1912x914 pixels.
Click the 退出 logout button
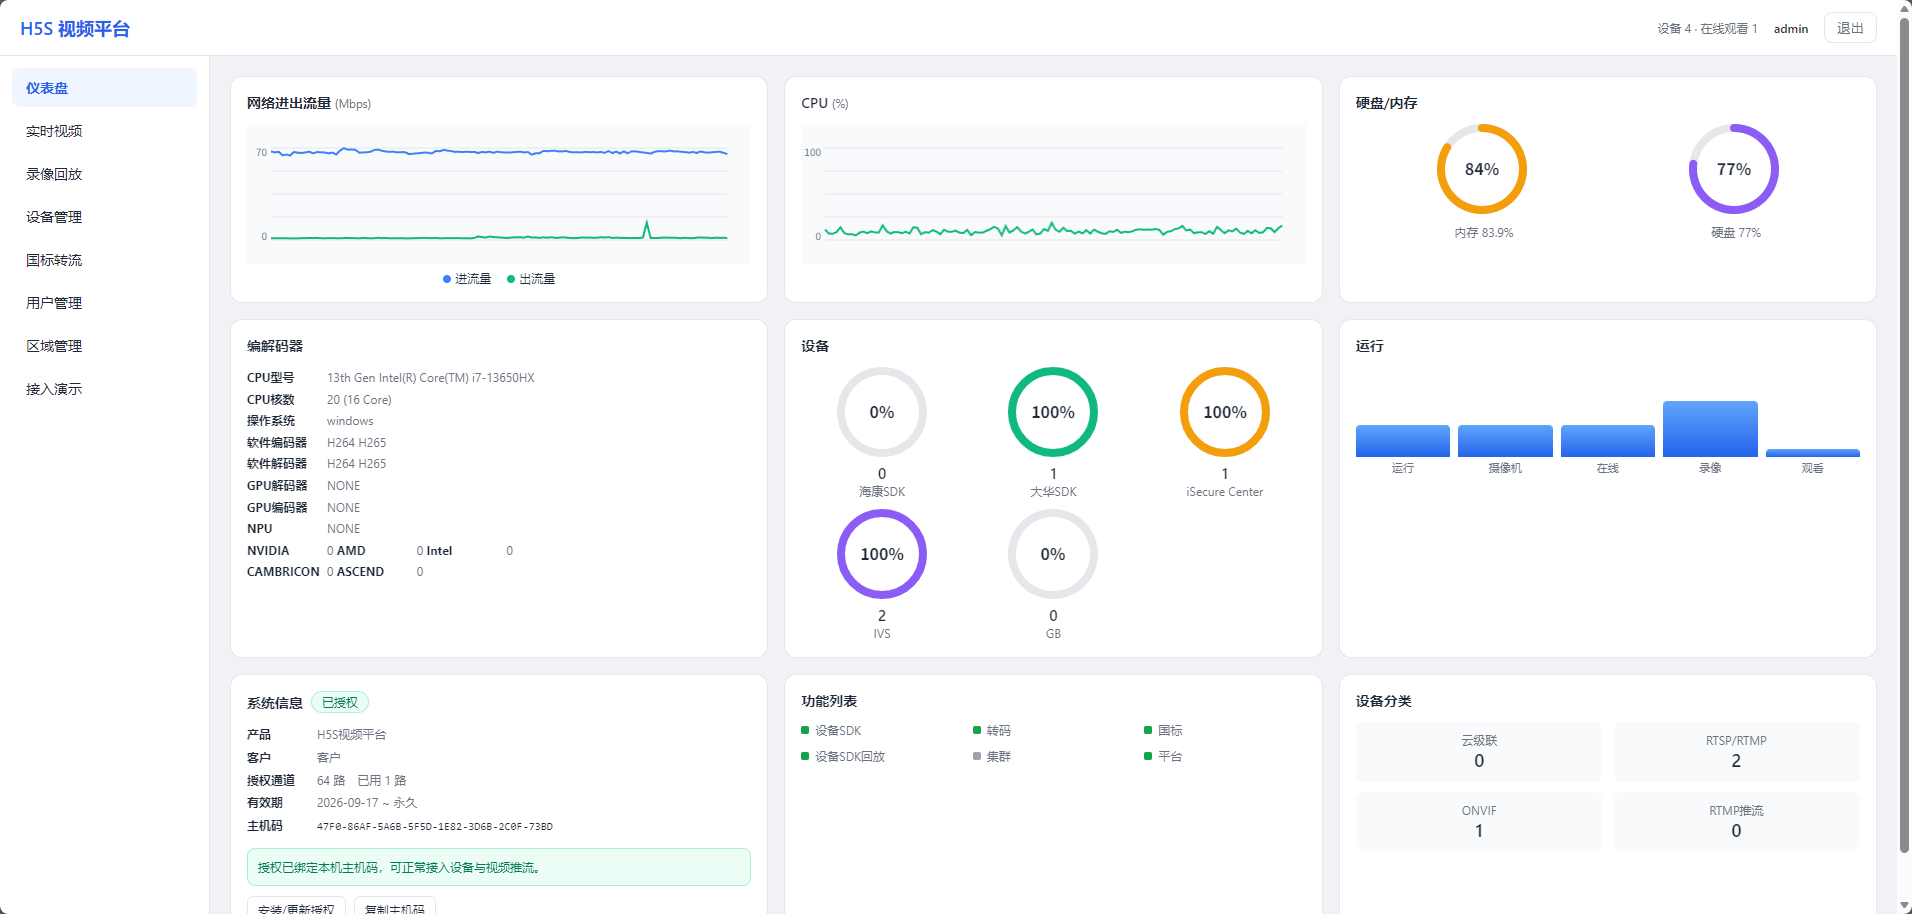(x=1850, y=28)
